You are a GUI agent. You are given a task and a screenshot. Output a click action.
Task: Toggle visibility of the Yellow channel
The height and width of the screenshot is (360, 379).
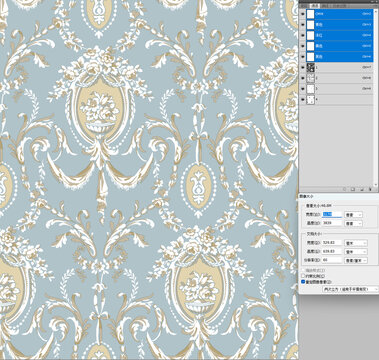pos(303,46)
